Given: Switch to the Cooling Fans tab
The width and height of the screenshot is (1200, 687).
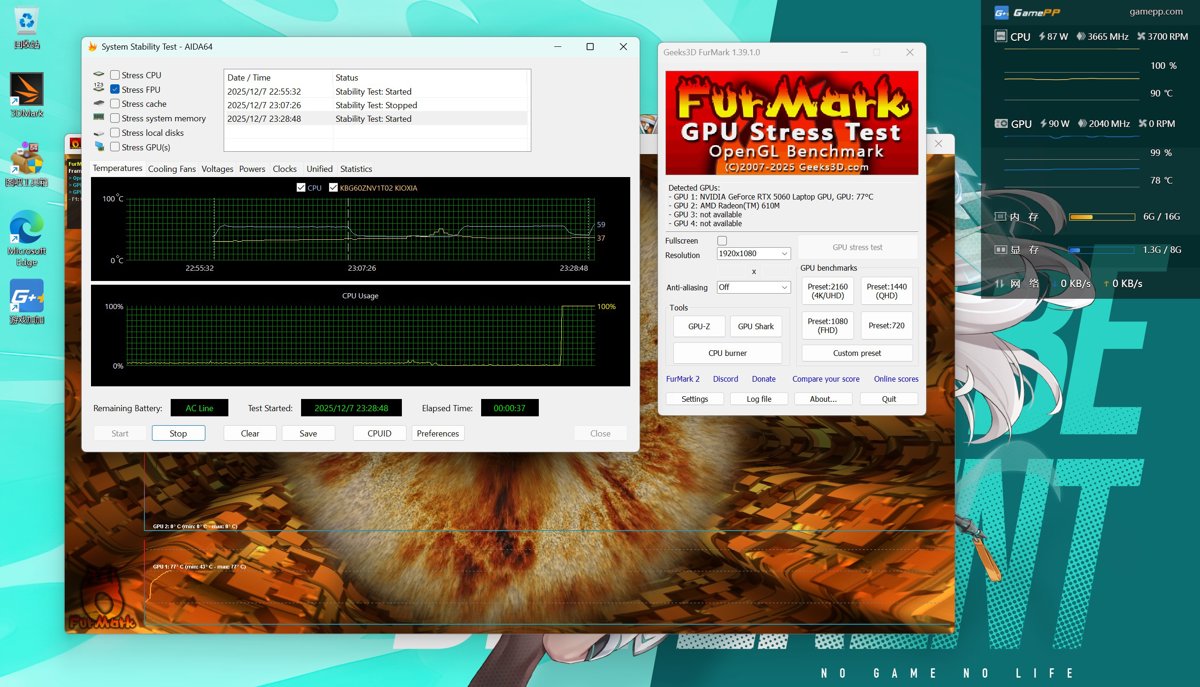Looking at the screenshot, I should tap(172, 169).
